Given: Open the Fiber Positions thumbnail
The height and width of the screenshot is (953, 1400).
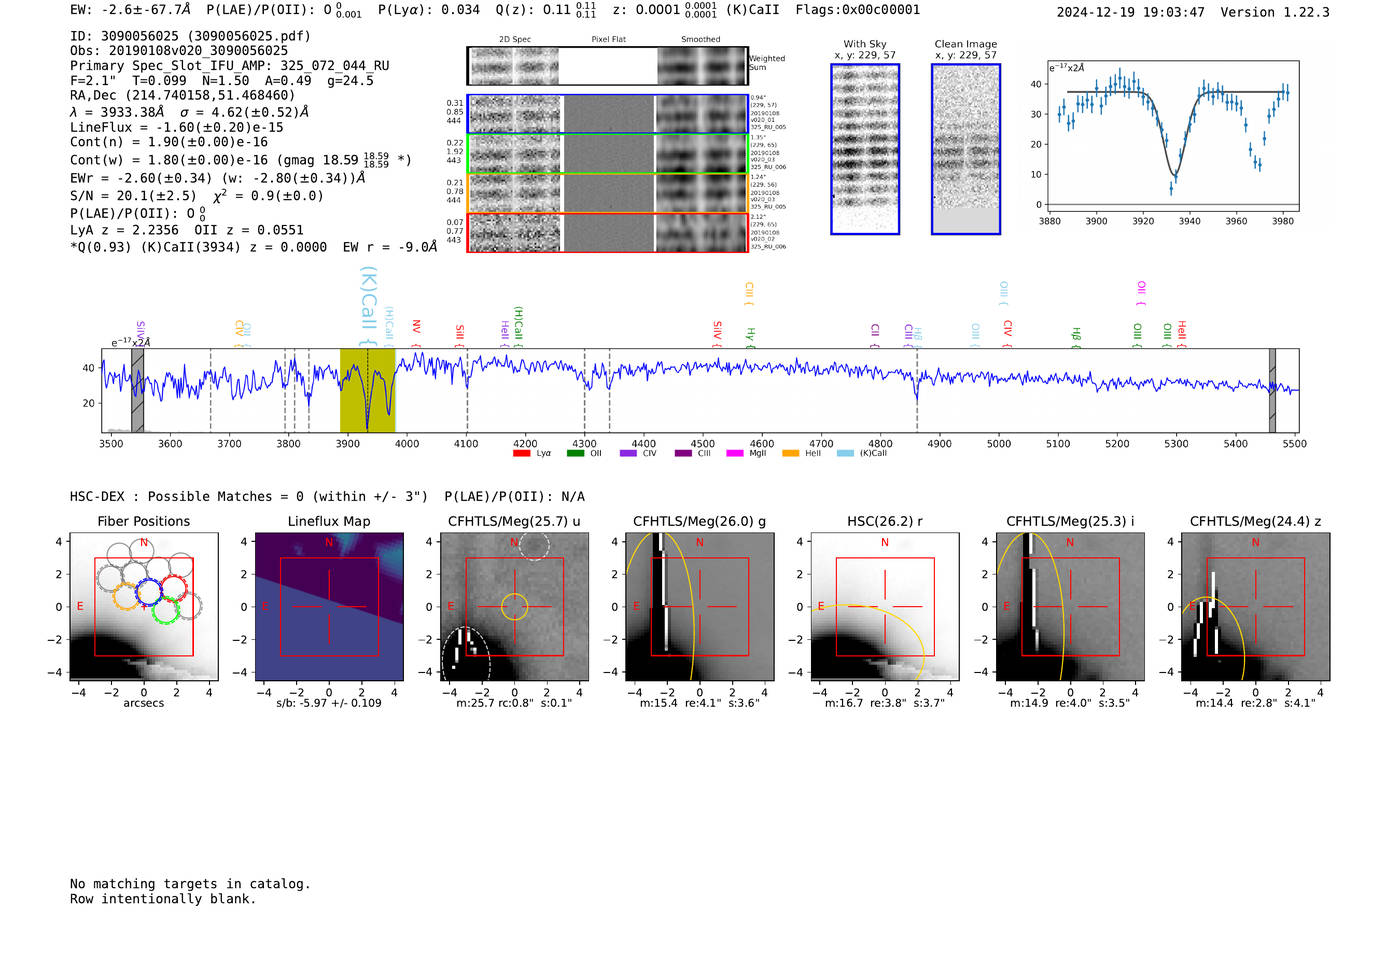Looking at the screenshot, I should [143, 607].
